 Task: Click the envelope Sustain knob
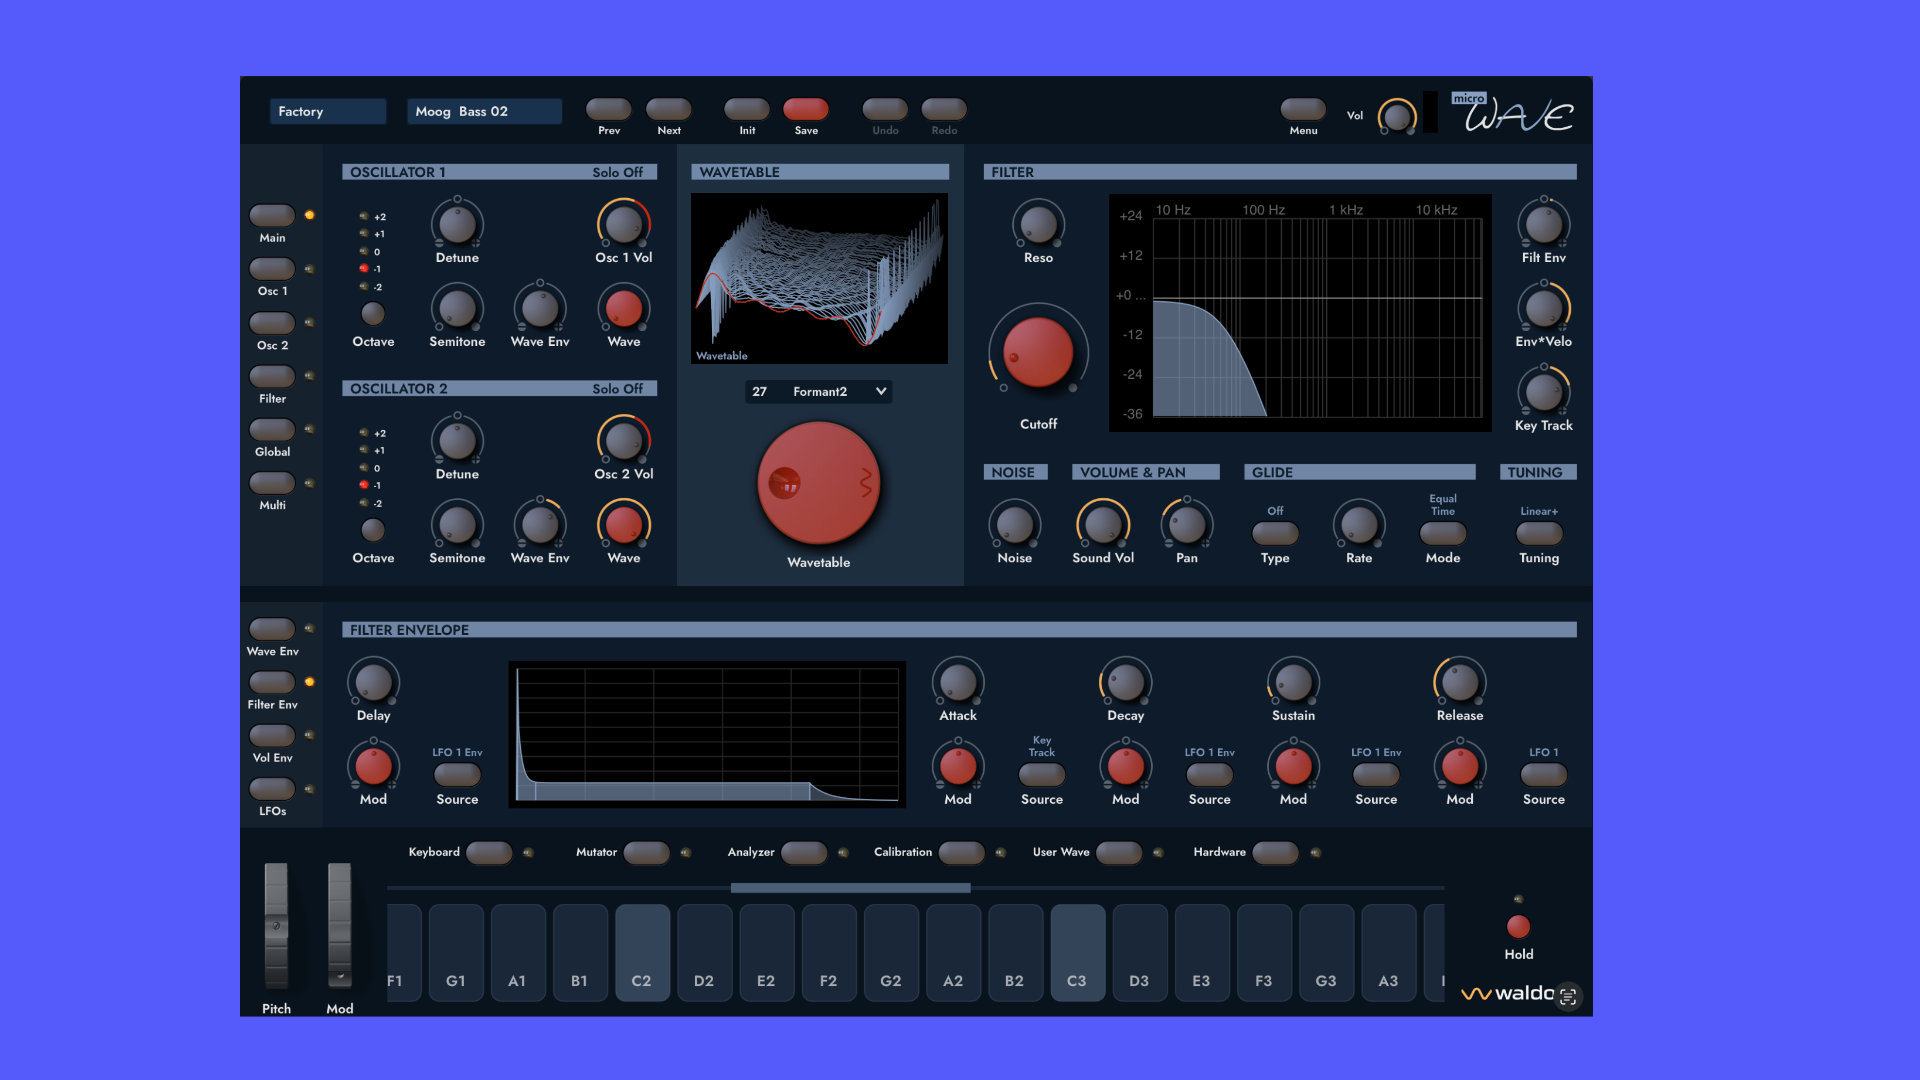1293,682
